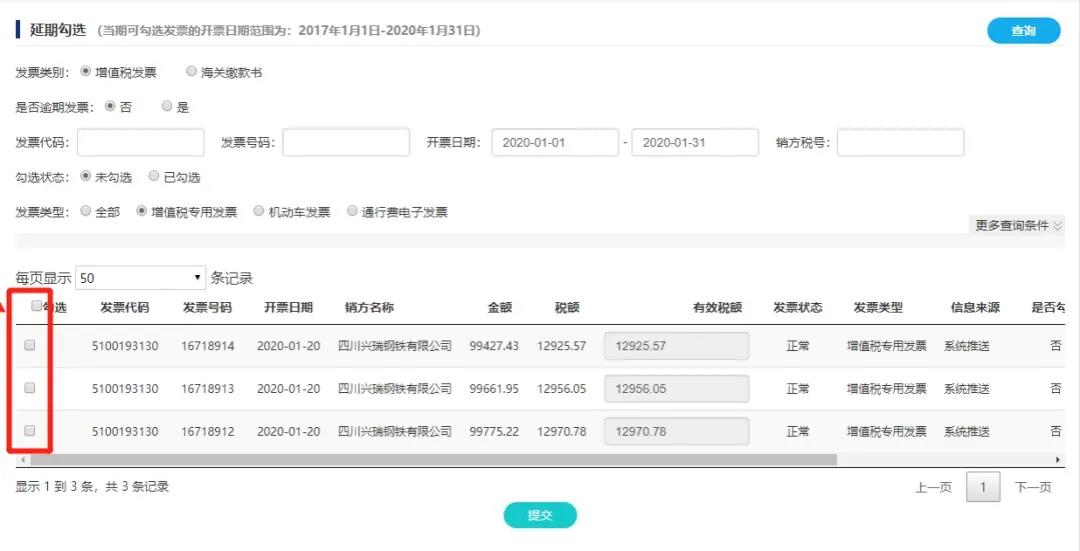The height and width of the screenshot is (551, 1080).
Task: Select the 海关缴款书 invoice category radio
Action: [192, 72]
